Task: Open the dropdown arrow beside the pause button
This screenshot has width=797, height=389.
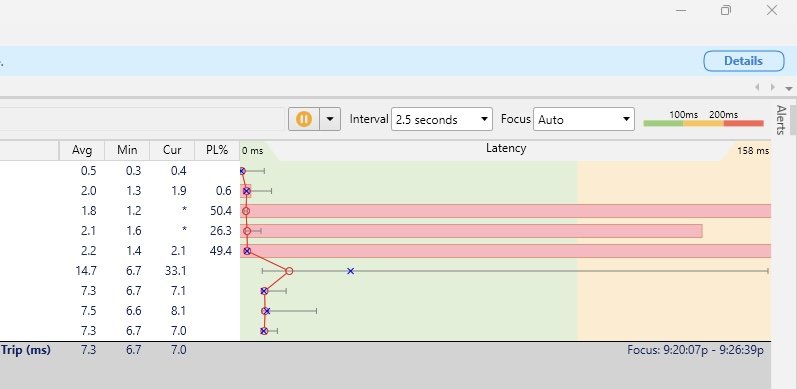Action: (x=330, y=119)
